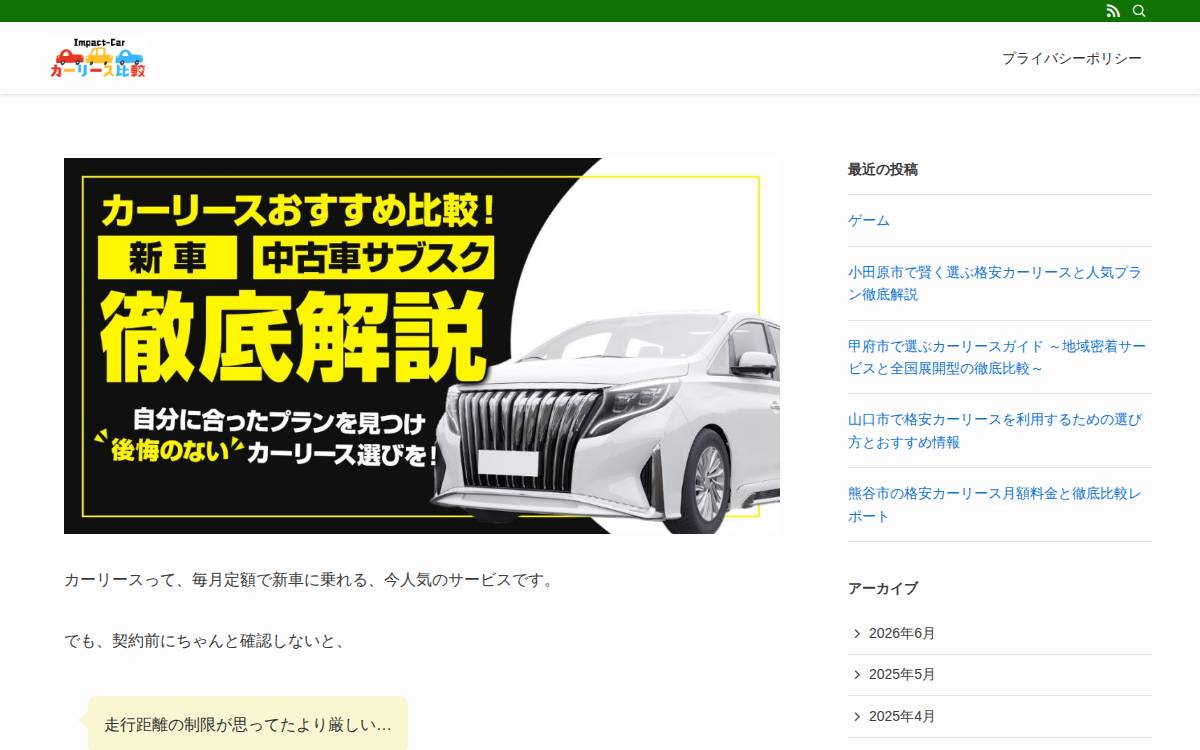
Task: Open プライバシーポリシー menu item
Action: [1072, 58]
